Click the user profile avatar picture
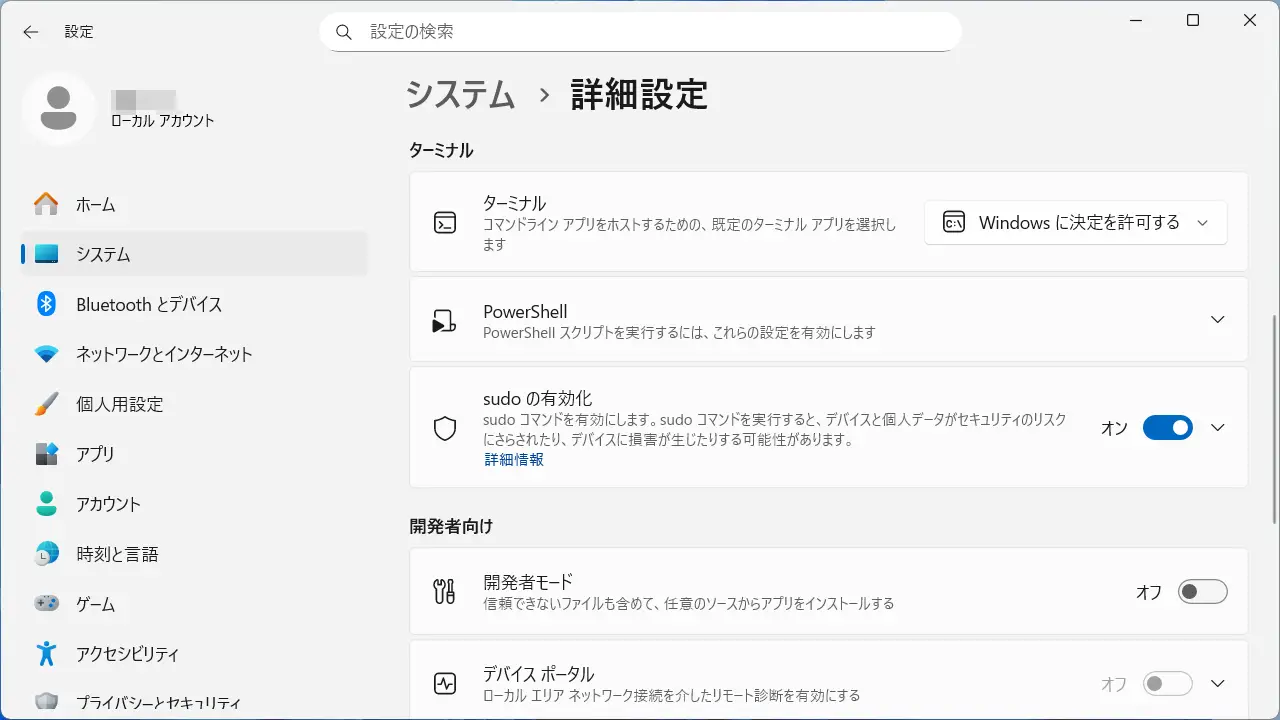1280x720 pixels. (x=59, y=108)
